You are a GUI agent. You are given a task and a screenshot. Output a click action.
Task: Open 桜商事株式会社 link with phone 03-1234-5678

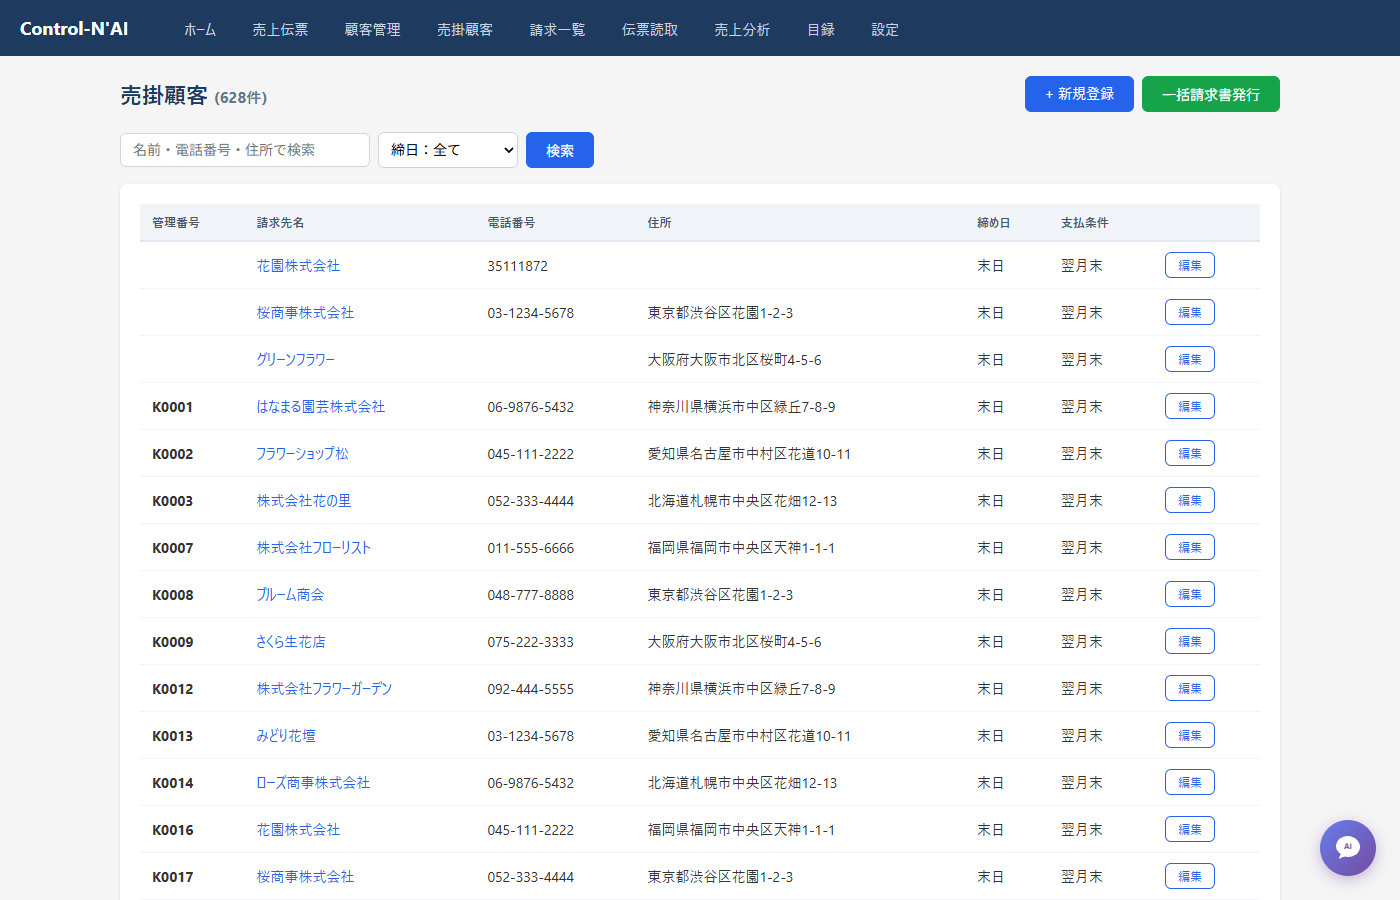pos(305,313)
